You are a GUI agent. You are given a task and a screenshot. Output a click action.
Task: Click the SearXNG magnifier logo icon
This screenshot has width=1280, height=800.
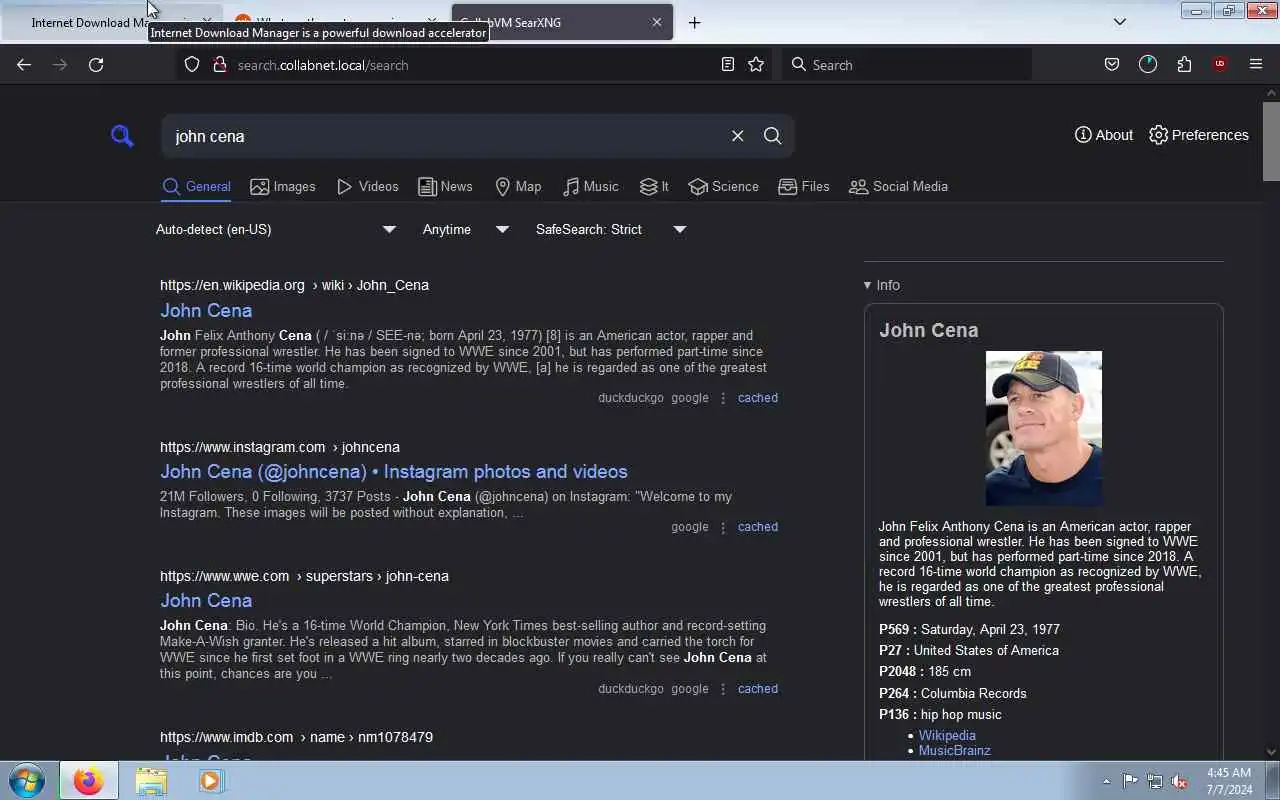(x=122, y=136)
